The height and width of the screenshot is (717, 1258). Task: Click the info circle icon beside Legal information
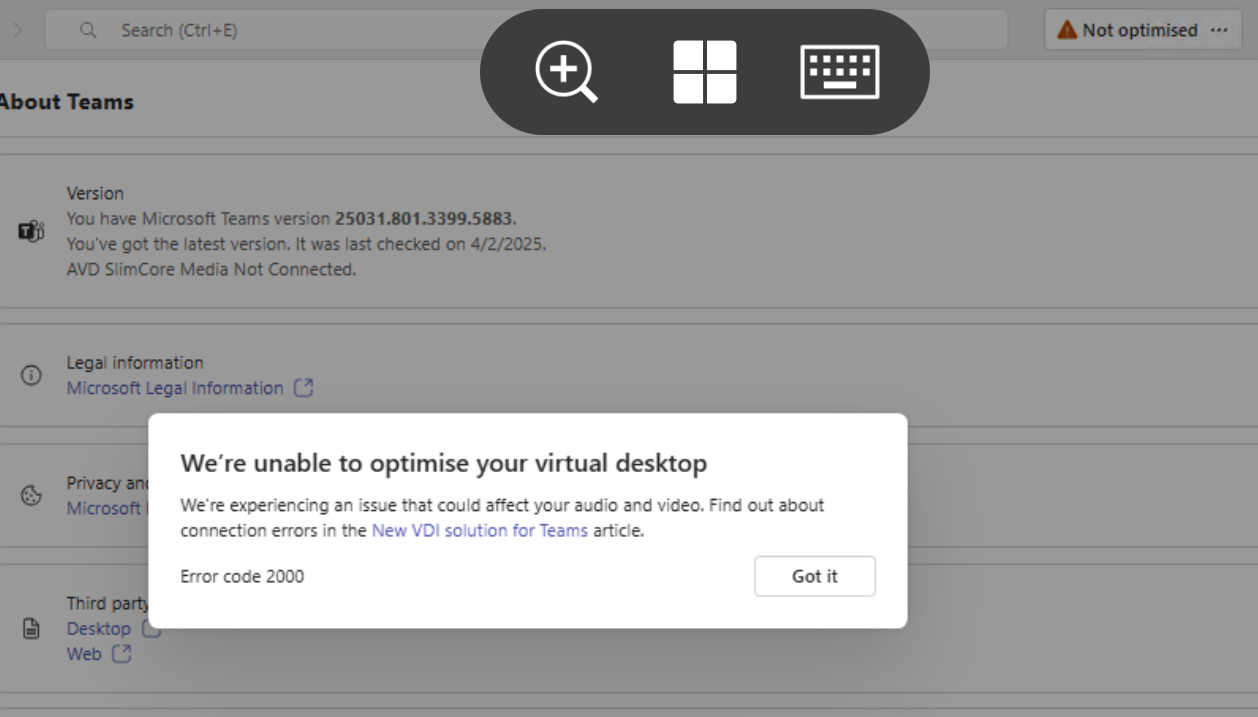(x=31, y=376)
